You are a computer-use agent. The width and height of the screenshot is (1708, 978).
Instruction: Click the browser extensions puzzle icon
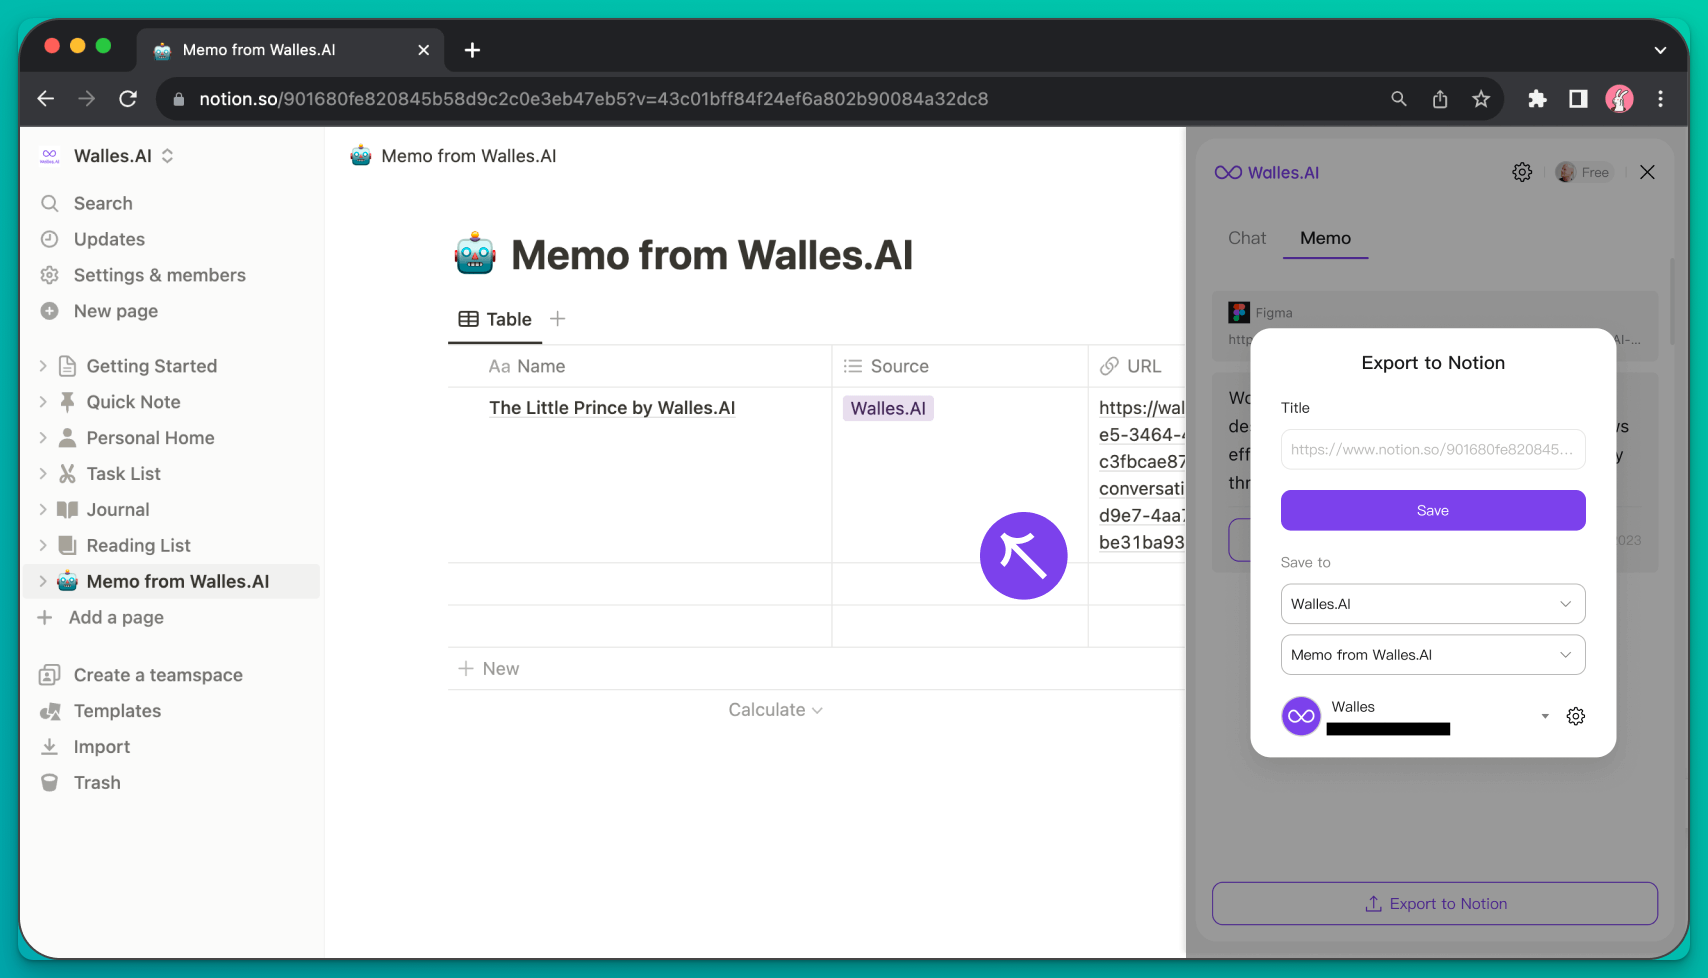tap(1537, 99)
